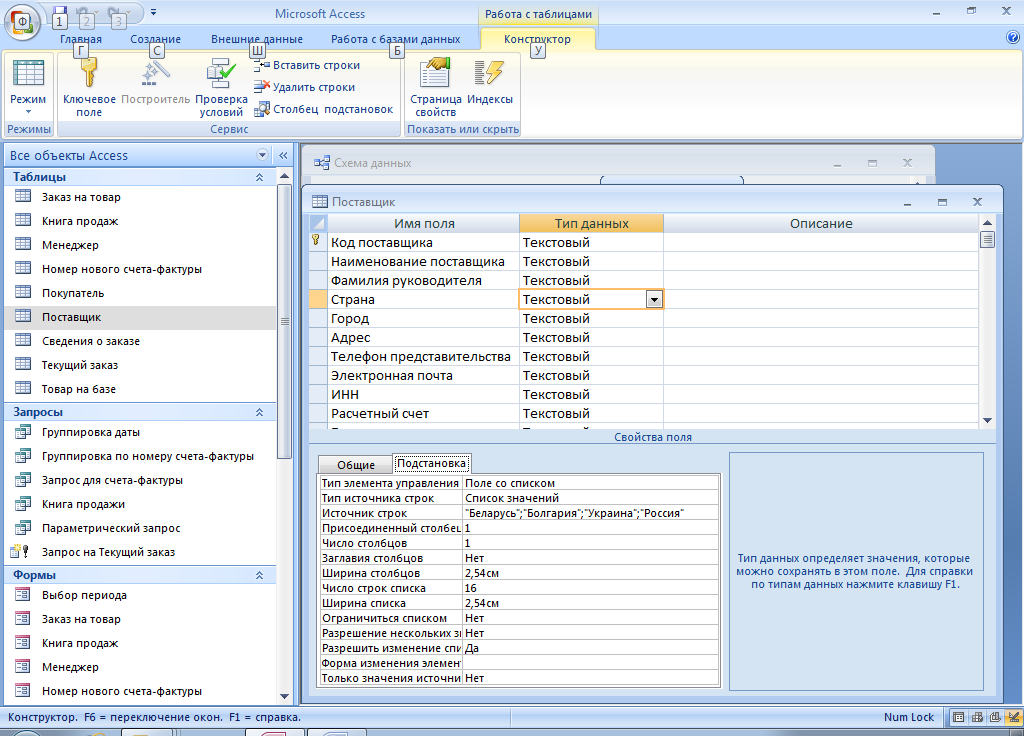Collapse the Формы group
The height and width of the screenshot is (736, 1024).
point(259,575)
